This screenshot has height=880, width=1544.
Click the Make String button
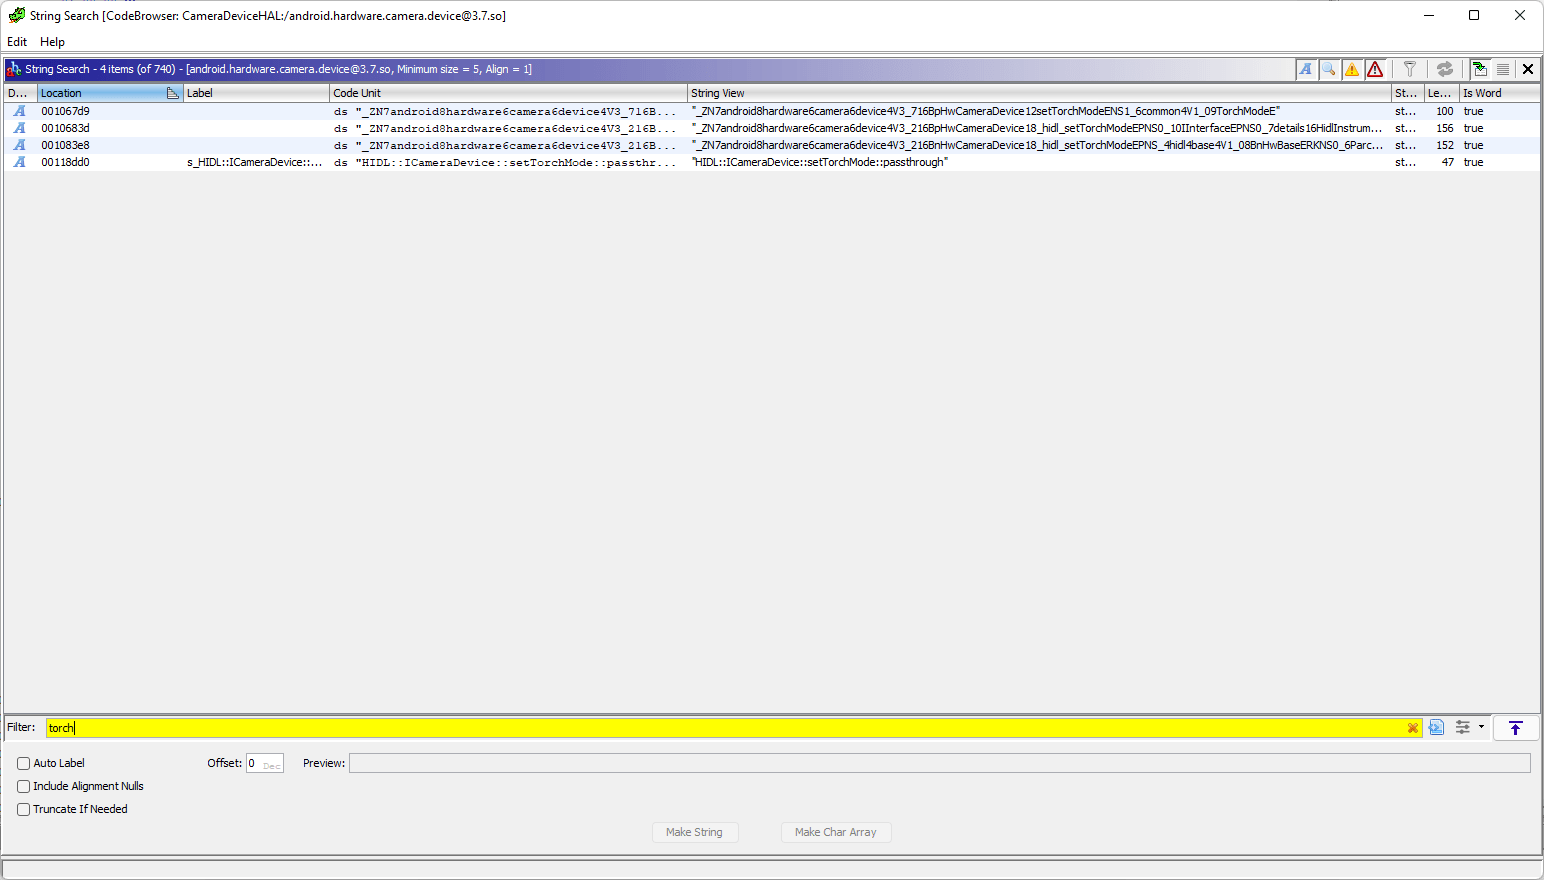point(695,832)
